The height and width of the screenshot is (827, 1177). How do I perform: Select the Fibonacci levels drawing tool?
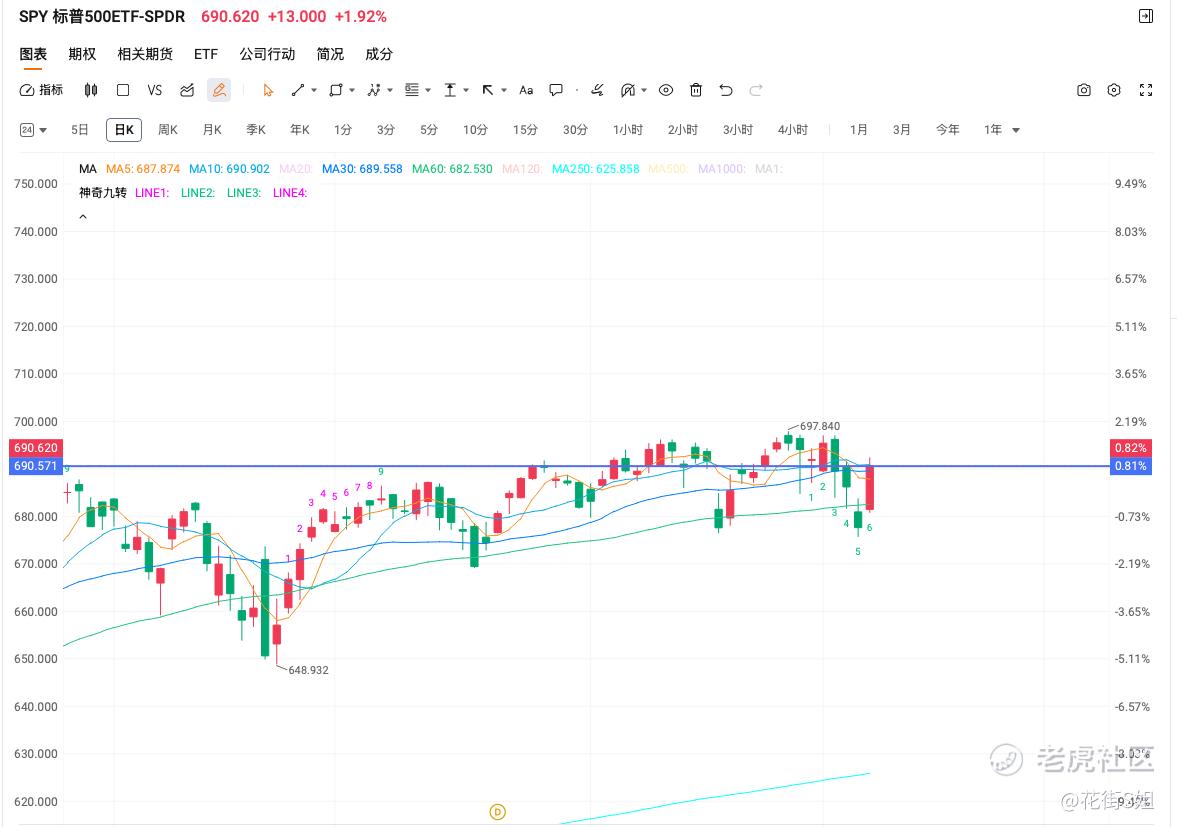[411, 90]
